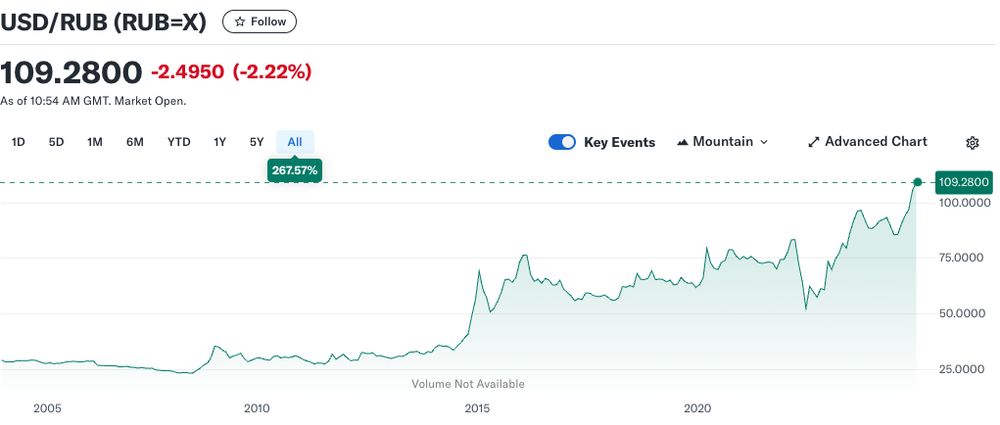
Task: Click the 109.2800 price label on axis
Action: (x=963, y=182)
